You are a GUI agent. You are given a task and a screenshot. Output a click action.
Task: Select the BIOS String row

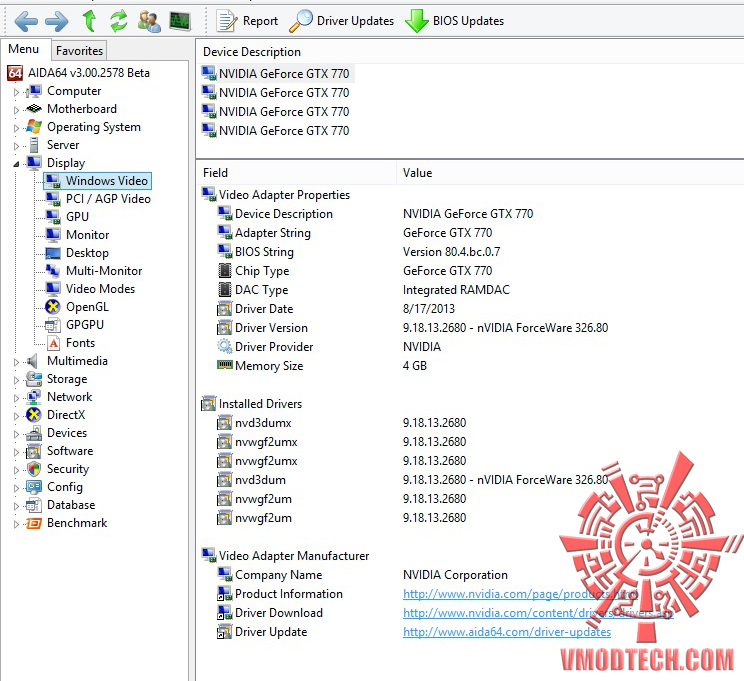tap(358, 252)
